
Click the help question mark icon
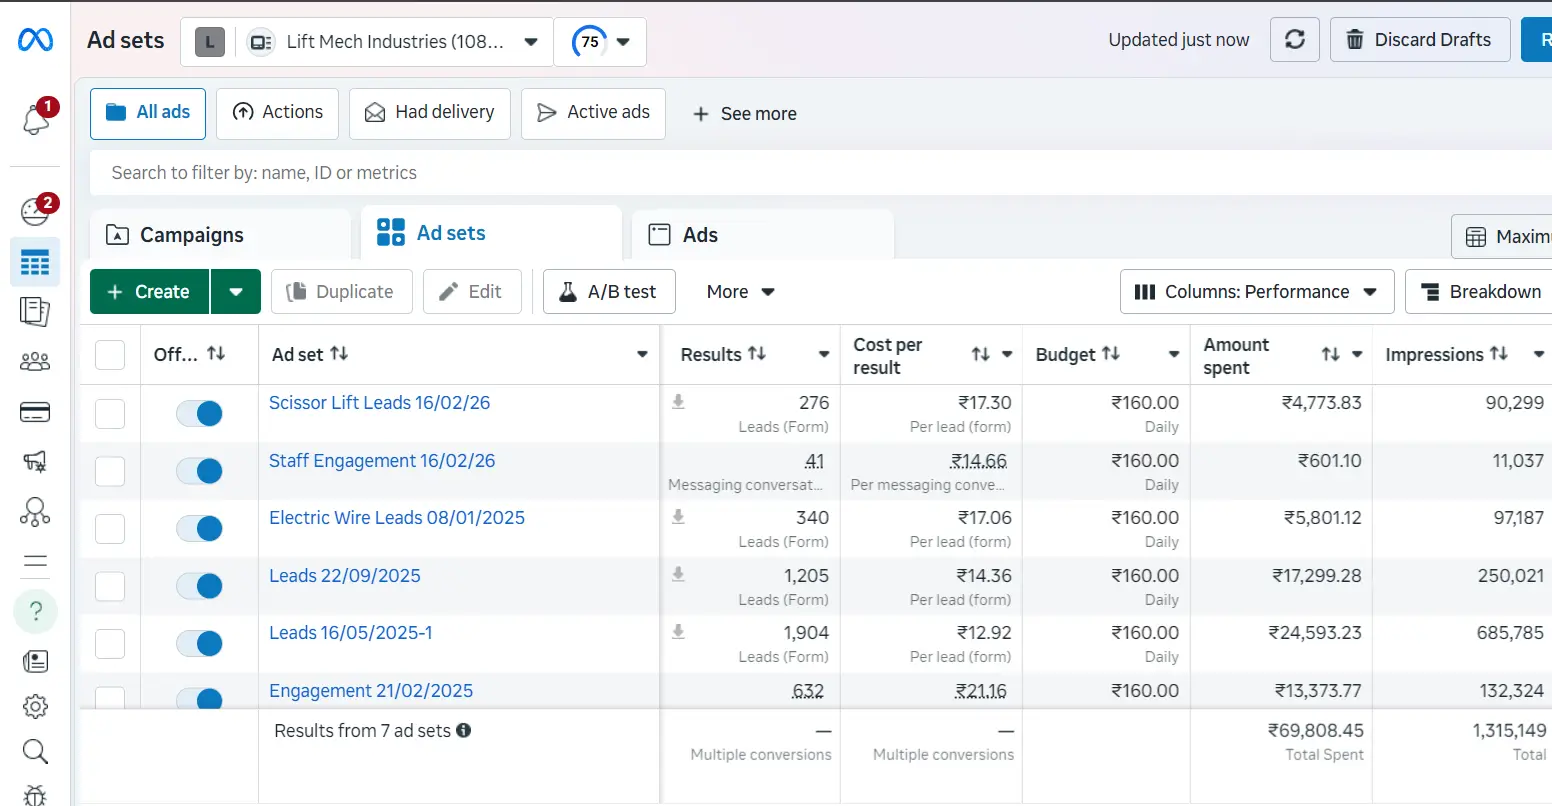click(35, 611)
